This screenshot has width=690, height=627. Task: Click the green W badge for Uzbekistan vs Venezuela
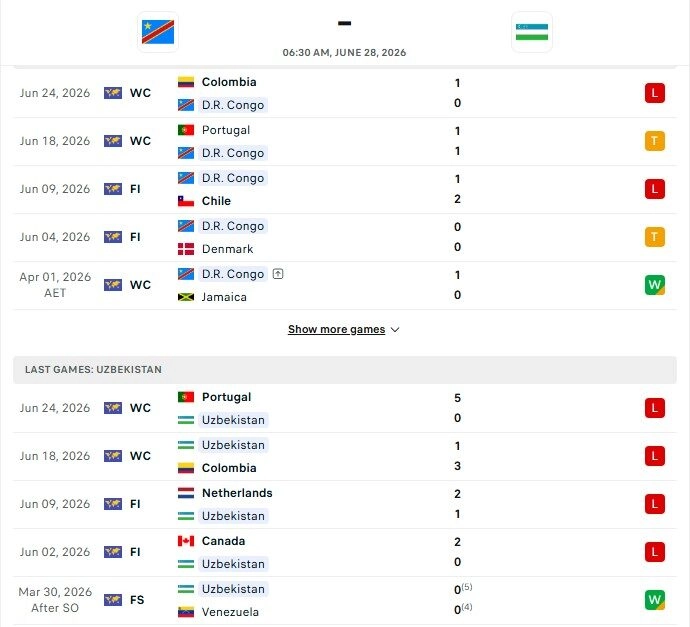pos(654,600)
